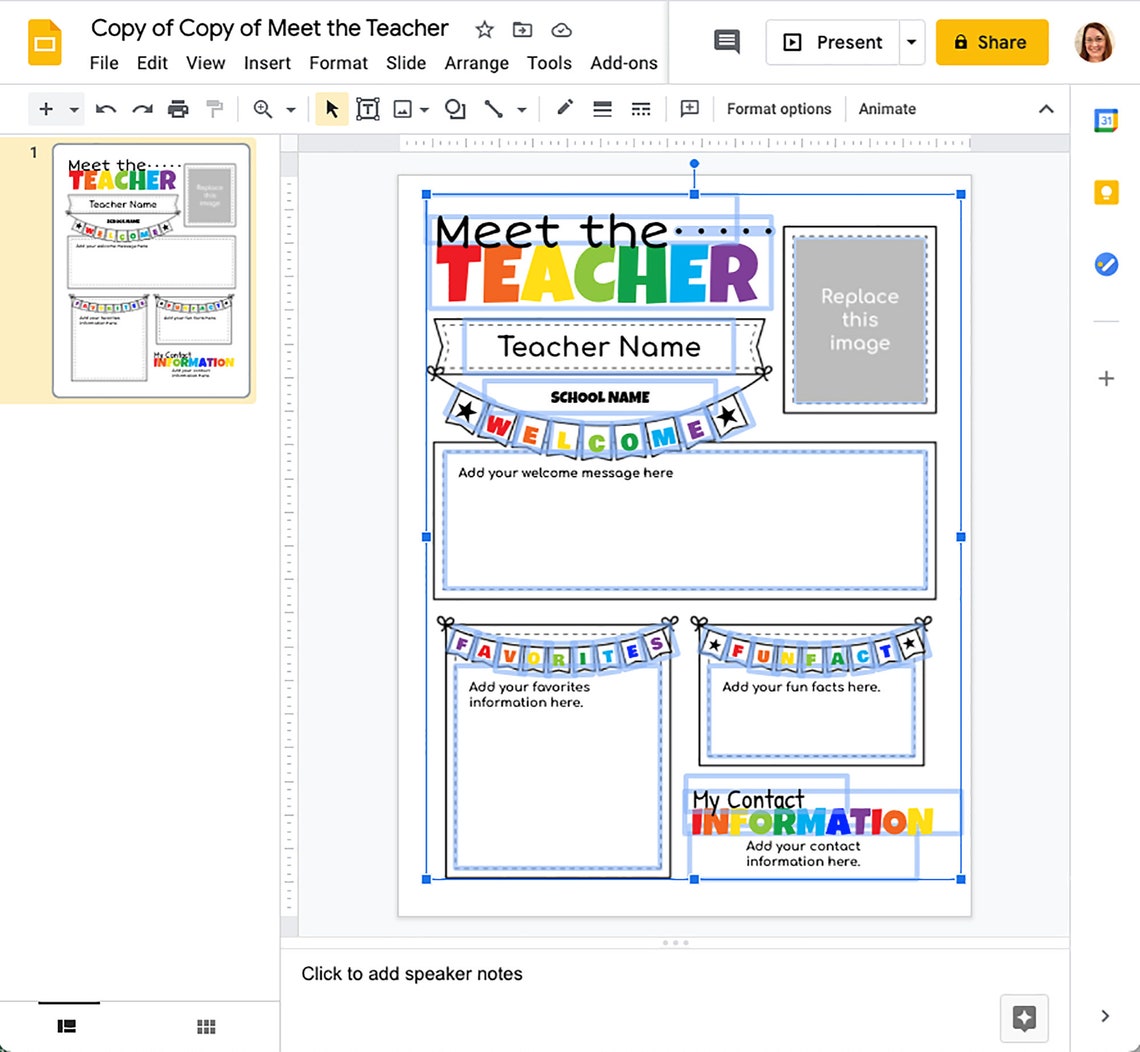The width and height of the screenshot is (1140, 1052).
Task: Open the comment history icon
Action: coord(725,42)
